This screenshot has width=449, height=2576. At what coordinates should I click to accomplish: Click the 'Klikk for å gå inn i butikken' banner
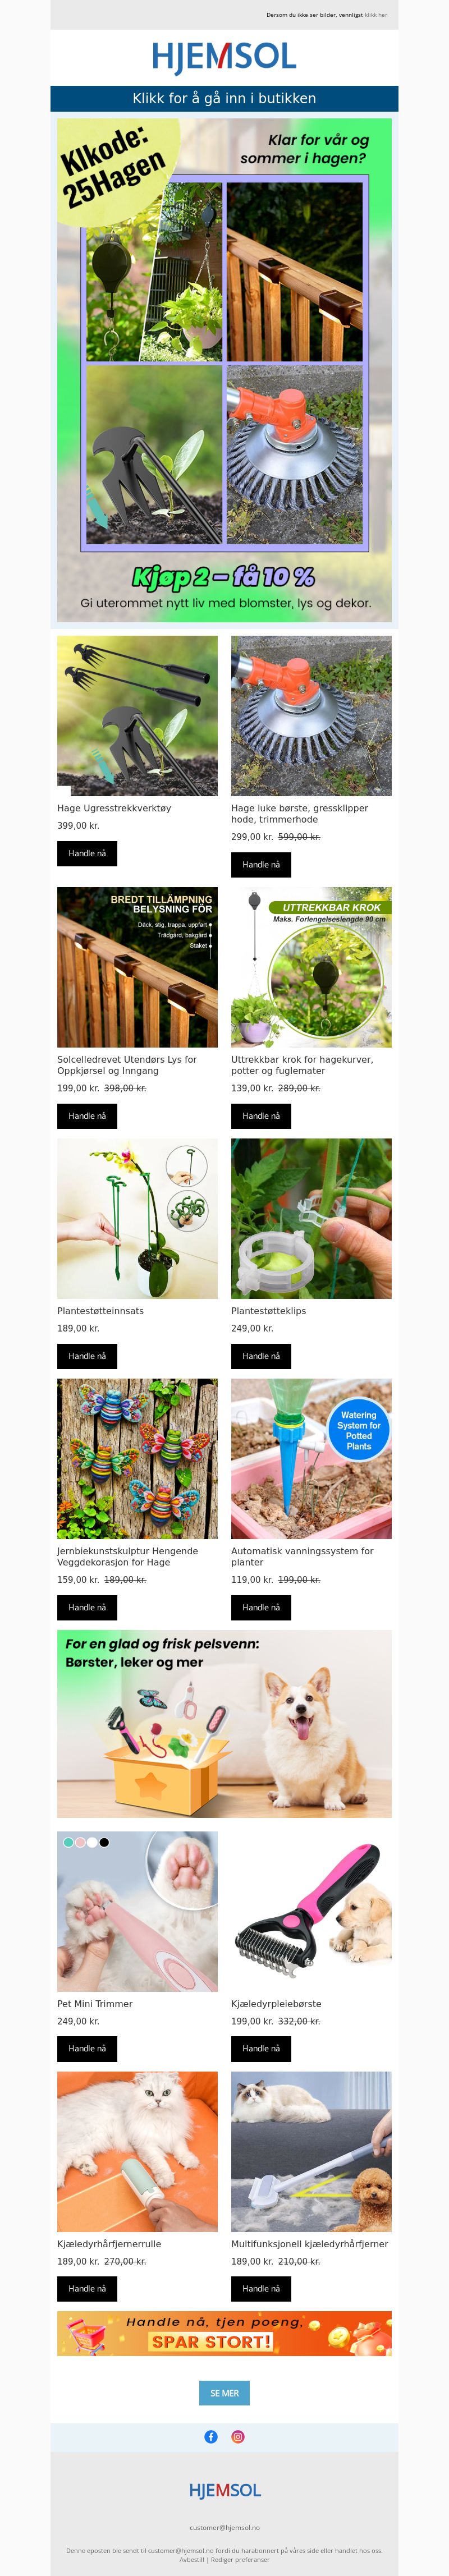point(224,98)
